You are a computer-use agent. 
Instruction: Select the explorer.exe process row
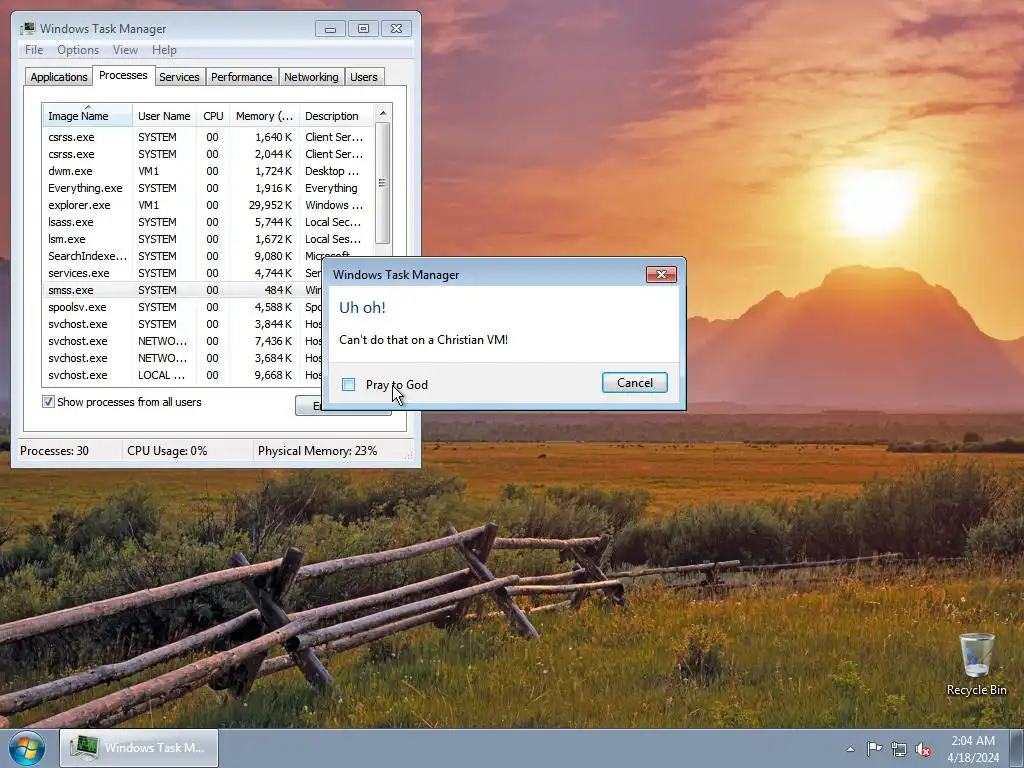[x=208, y=205]
